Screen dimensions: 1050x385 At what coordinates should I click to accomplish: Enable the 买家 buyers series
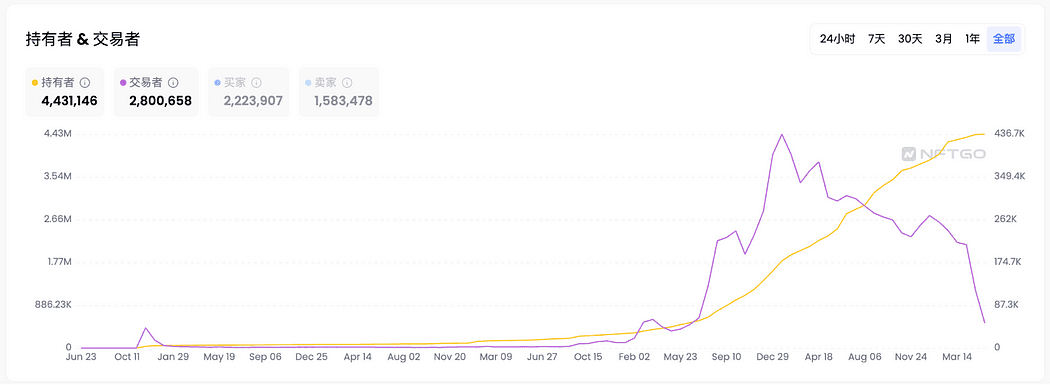click(x=248, y=92)
